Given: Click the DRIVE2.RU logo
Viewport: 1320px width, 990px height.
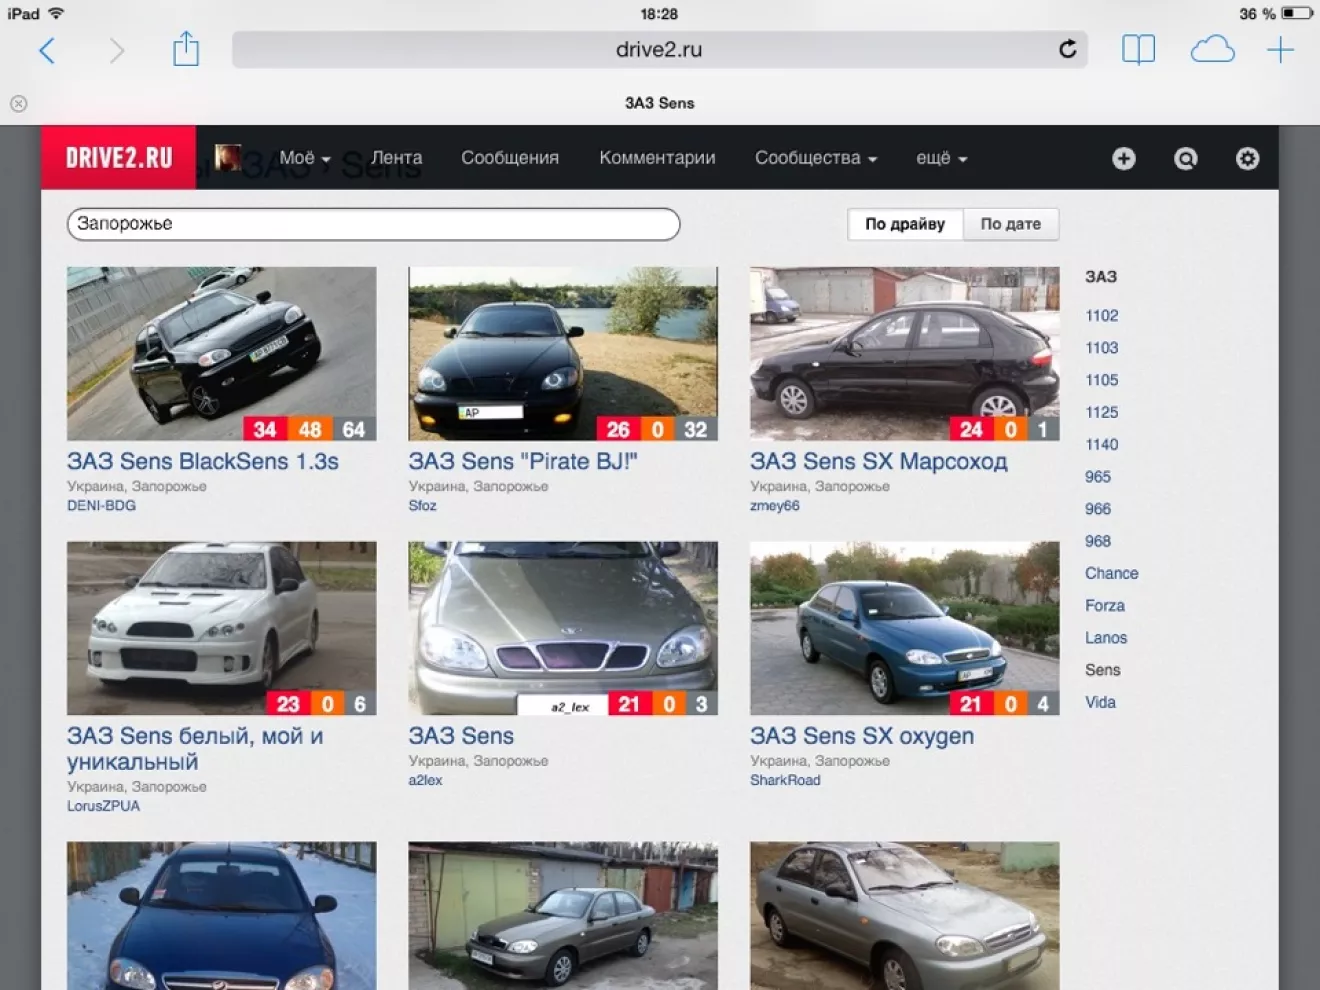Looking at the screenshot, I should 119,158.
